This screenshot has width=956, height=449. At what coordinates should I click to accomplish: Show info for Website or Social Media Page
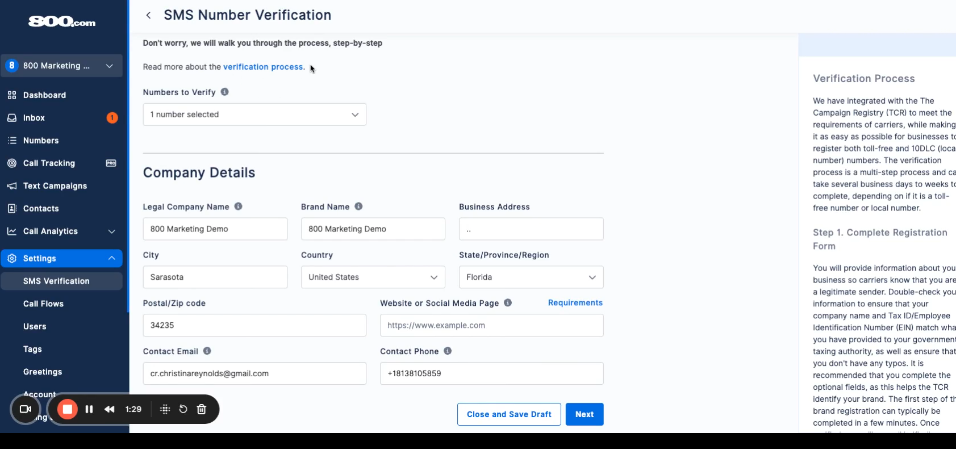click(x=508, y=303)
